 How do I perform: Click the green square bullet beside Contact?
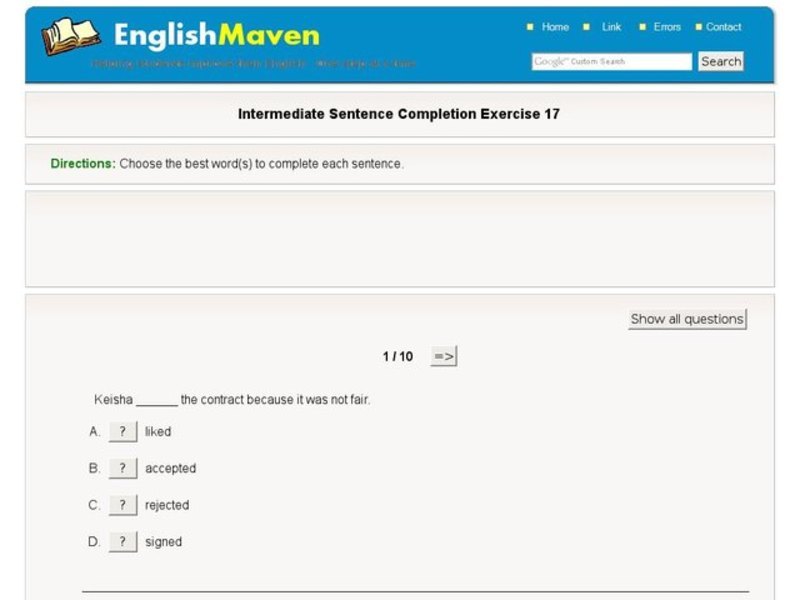(x=700, y=27)
